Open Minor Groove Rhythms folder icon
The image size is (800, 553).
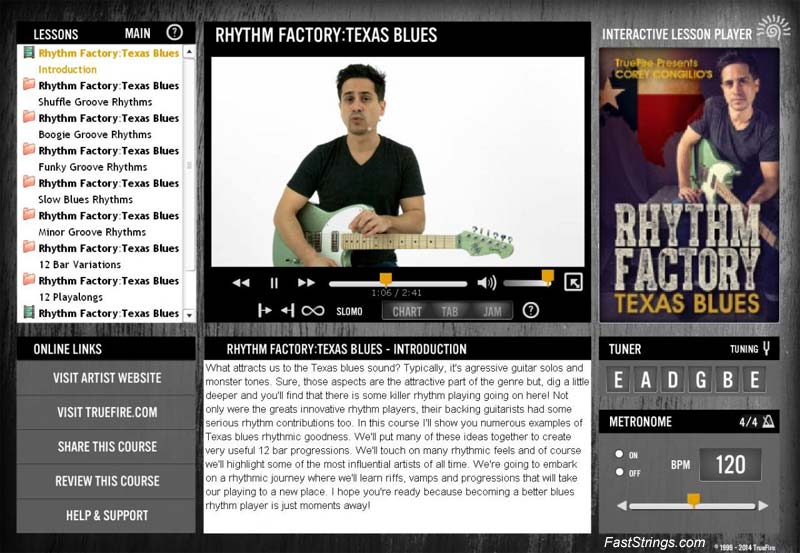coord(29,214)
